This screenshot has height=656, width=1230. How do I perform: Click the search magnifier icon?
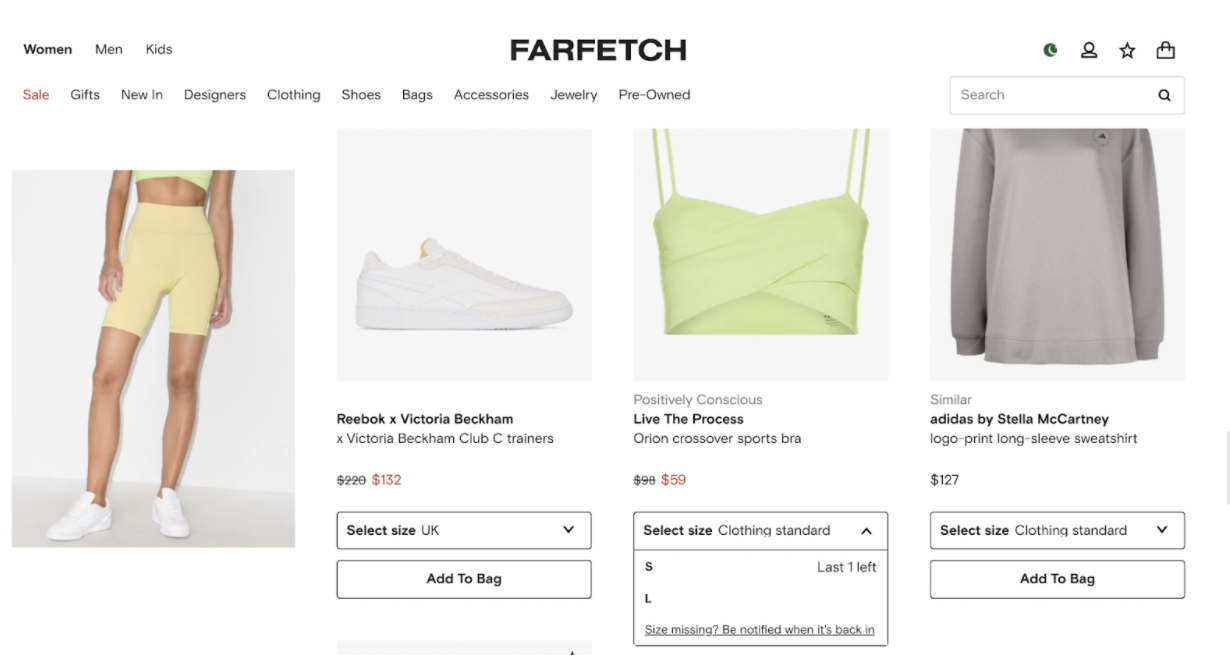point(1164,96)
